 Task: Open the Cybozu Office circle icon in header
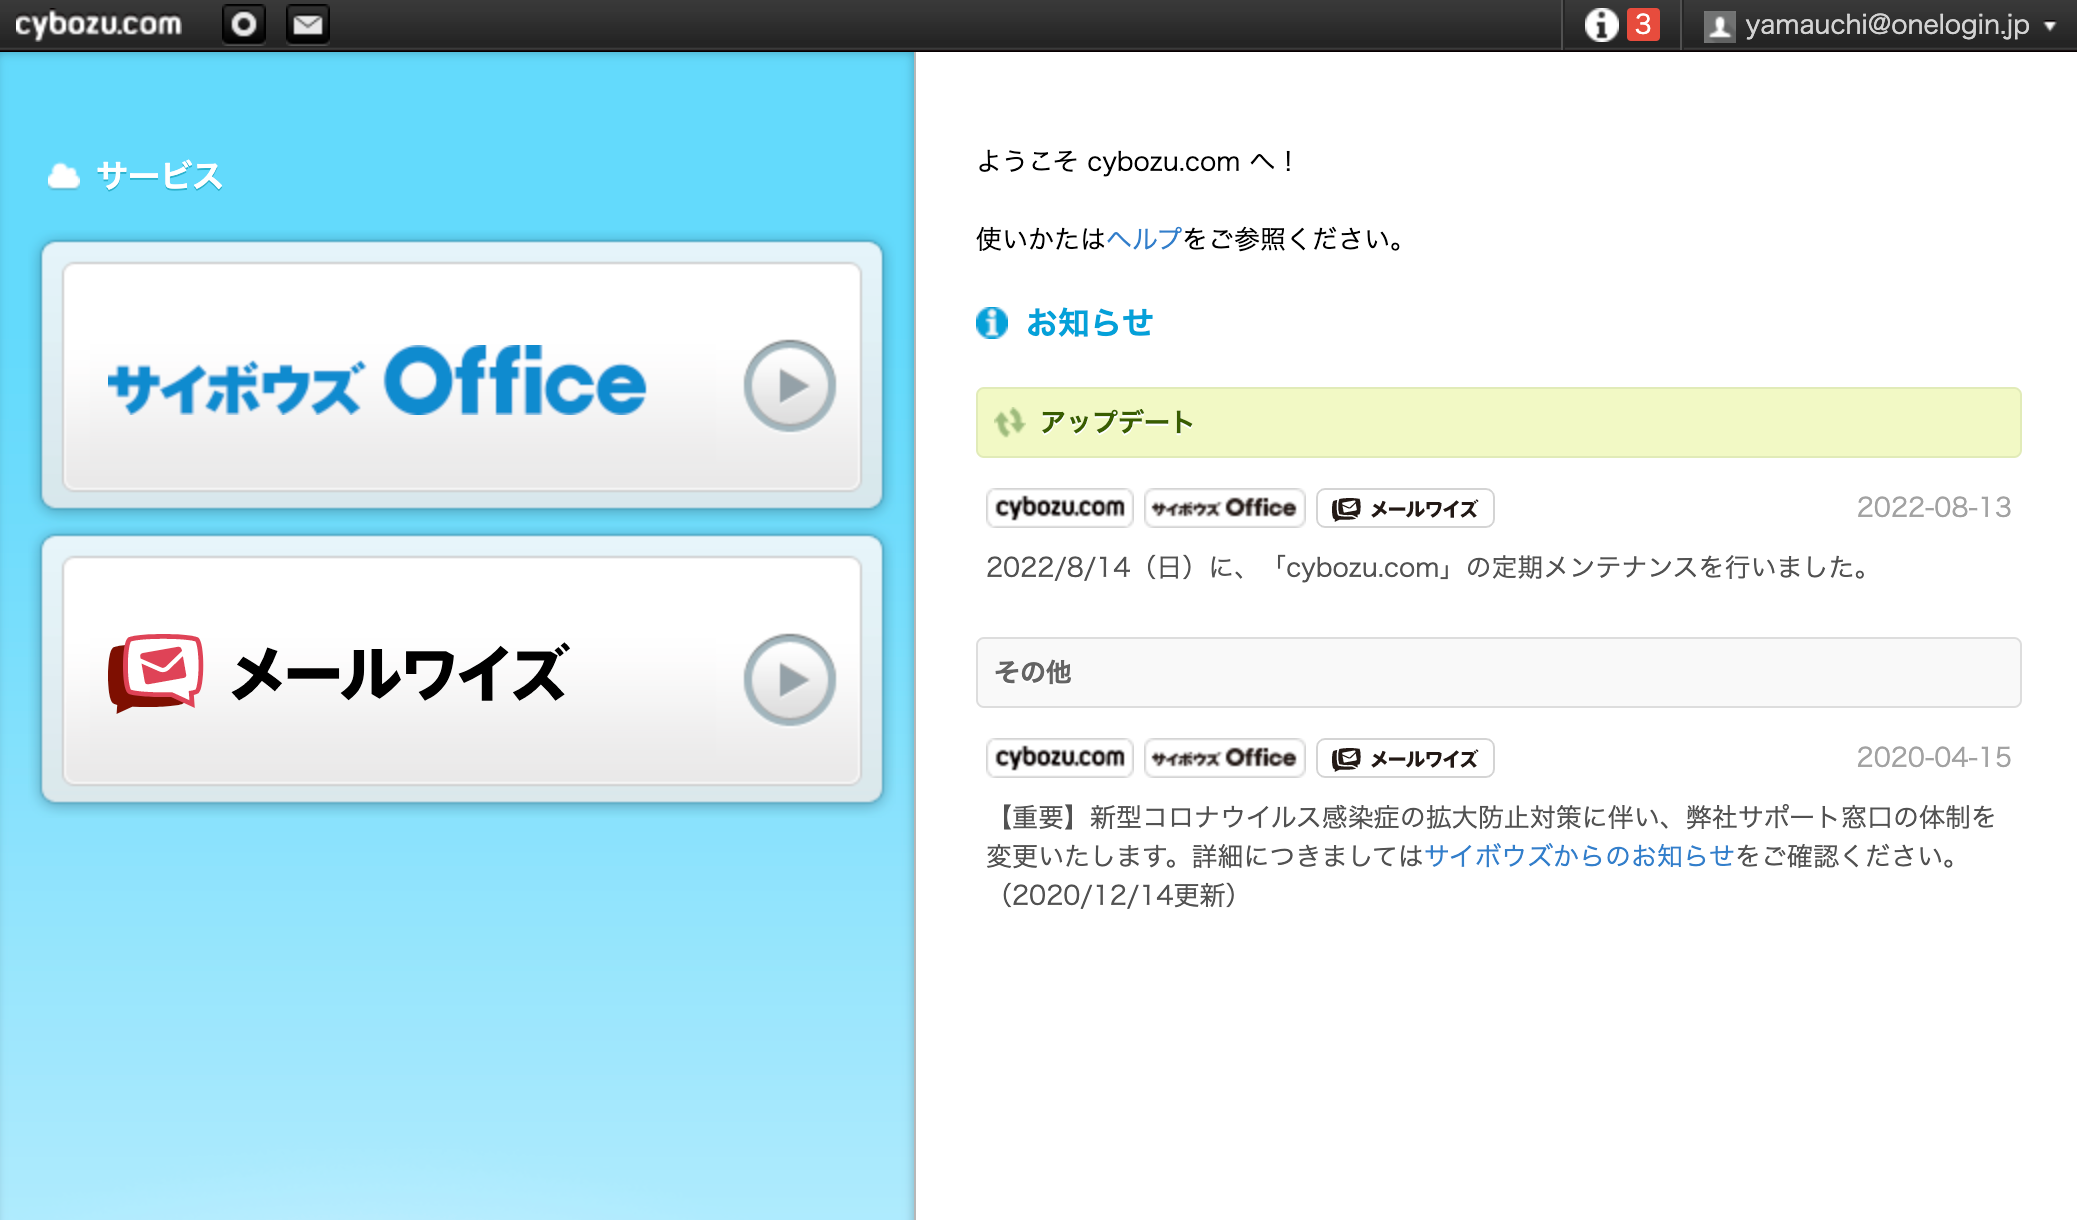coord(244,24)
